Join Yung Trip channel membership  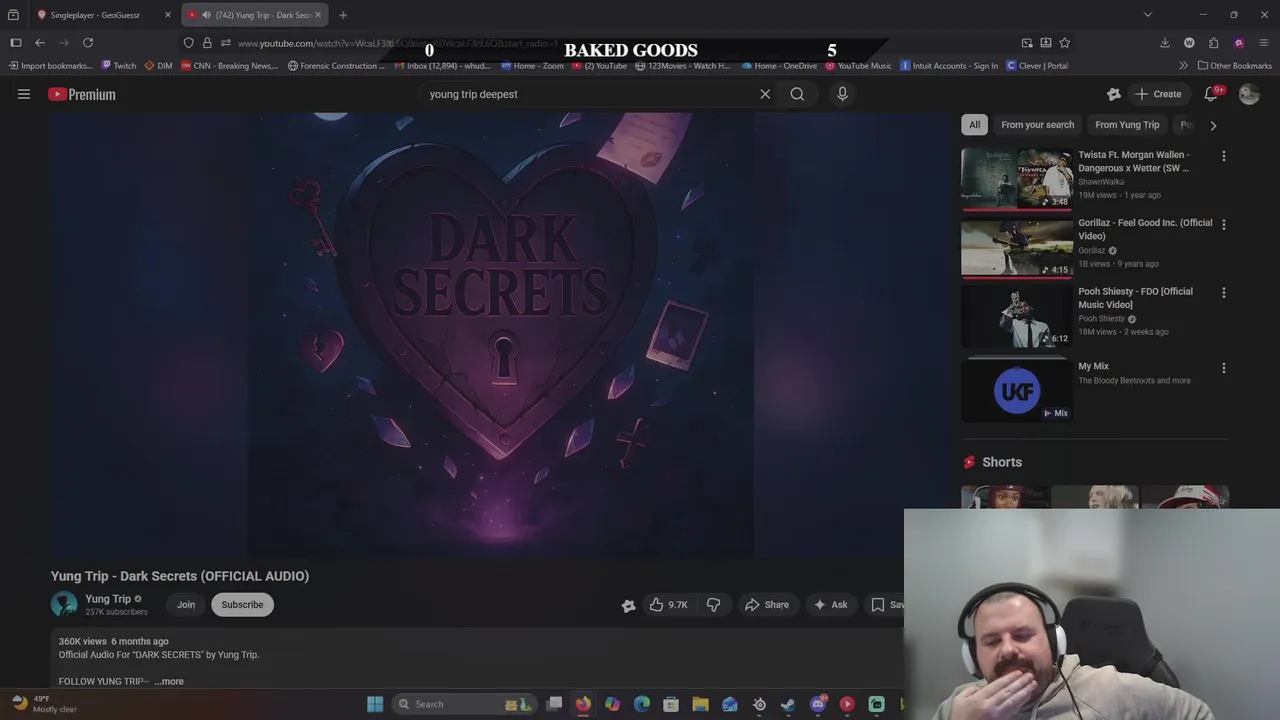(186, 605)
